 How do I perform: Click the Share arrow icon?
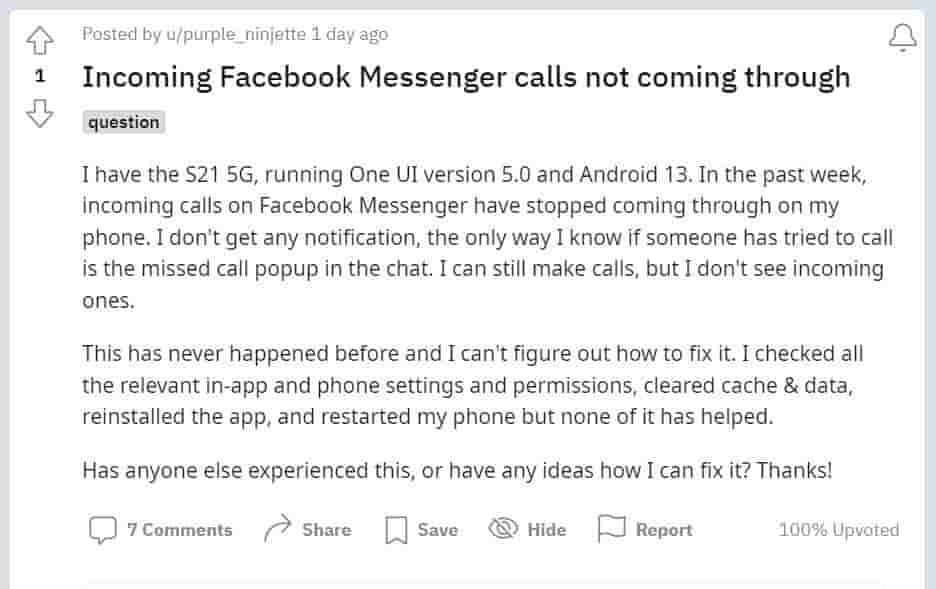pos(277,530)
